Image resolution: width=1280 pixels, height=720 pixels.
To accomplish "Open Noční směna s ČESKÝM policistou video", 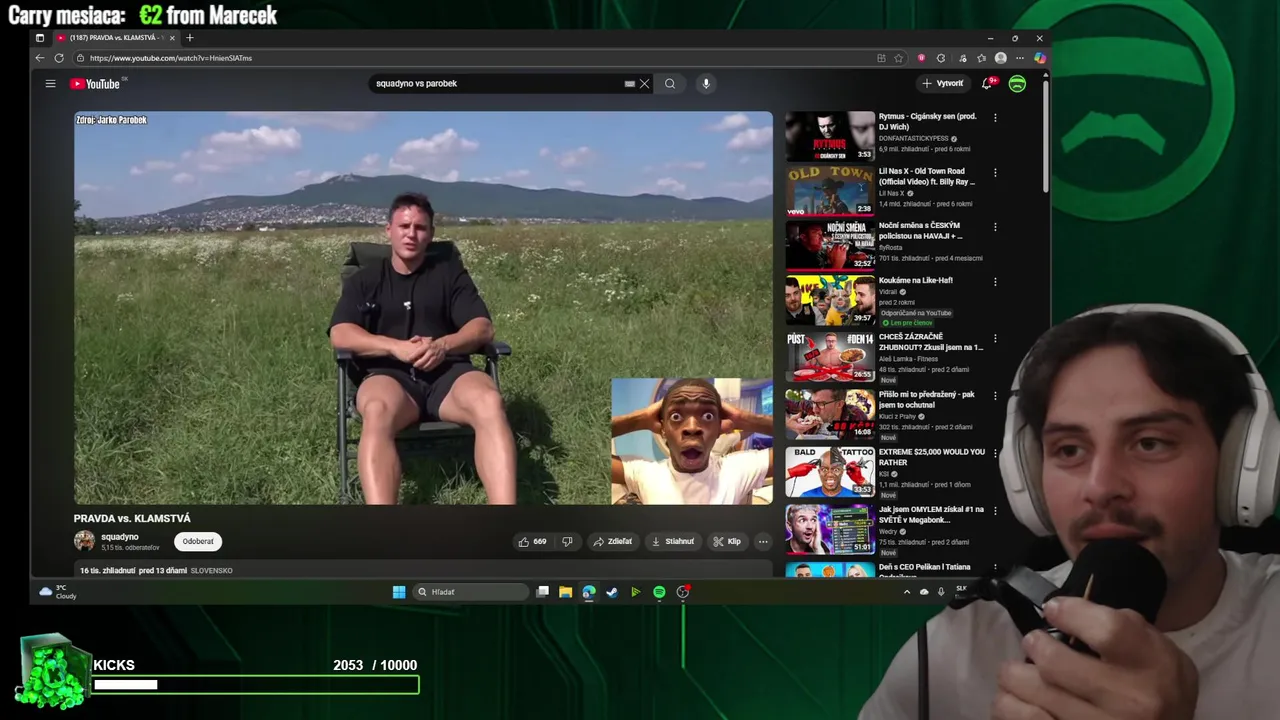I will tap(830, 246).
